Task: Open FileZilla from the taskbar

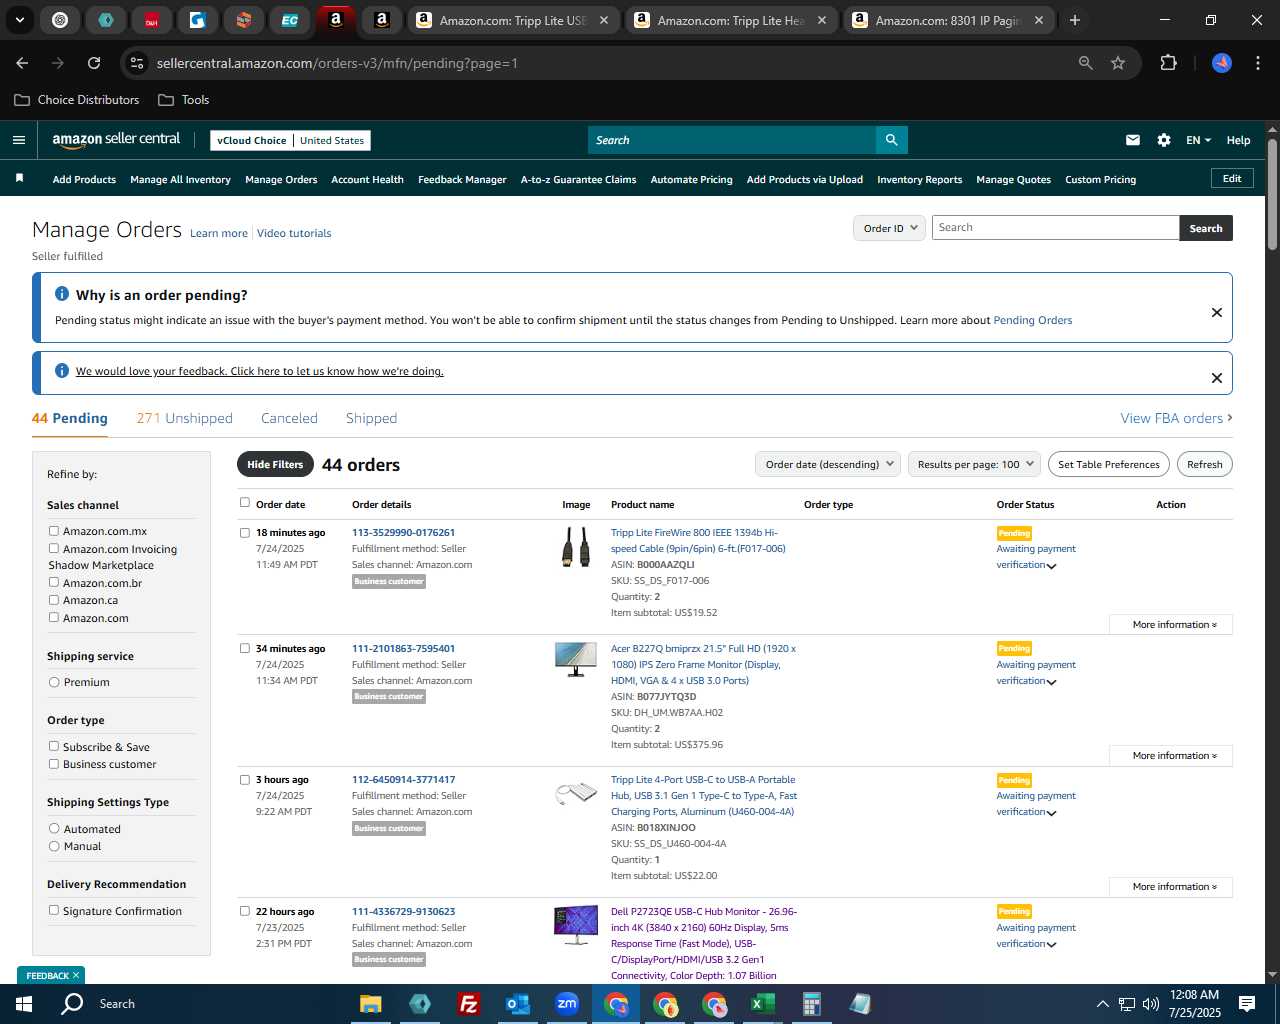Action: click(x=468, y=1004)
